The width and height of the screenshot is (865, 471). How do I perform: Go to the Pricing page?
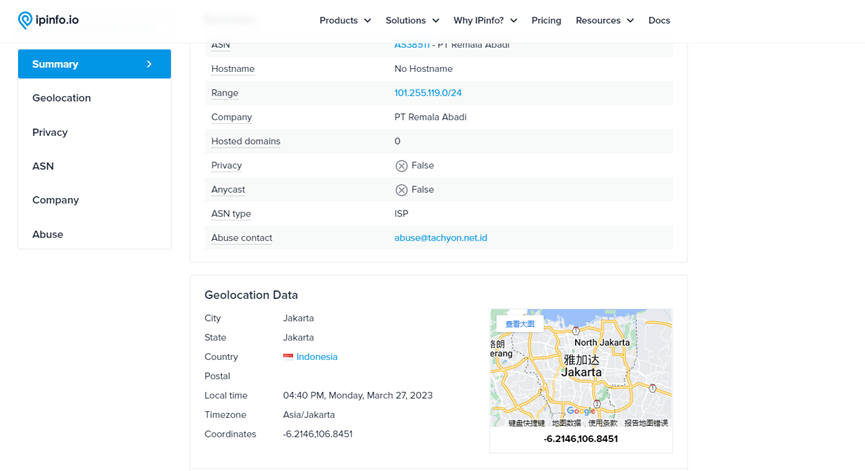coord(546,20)
